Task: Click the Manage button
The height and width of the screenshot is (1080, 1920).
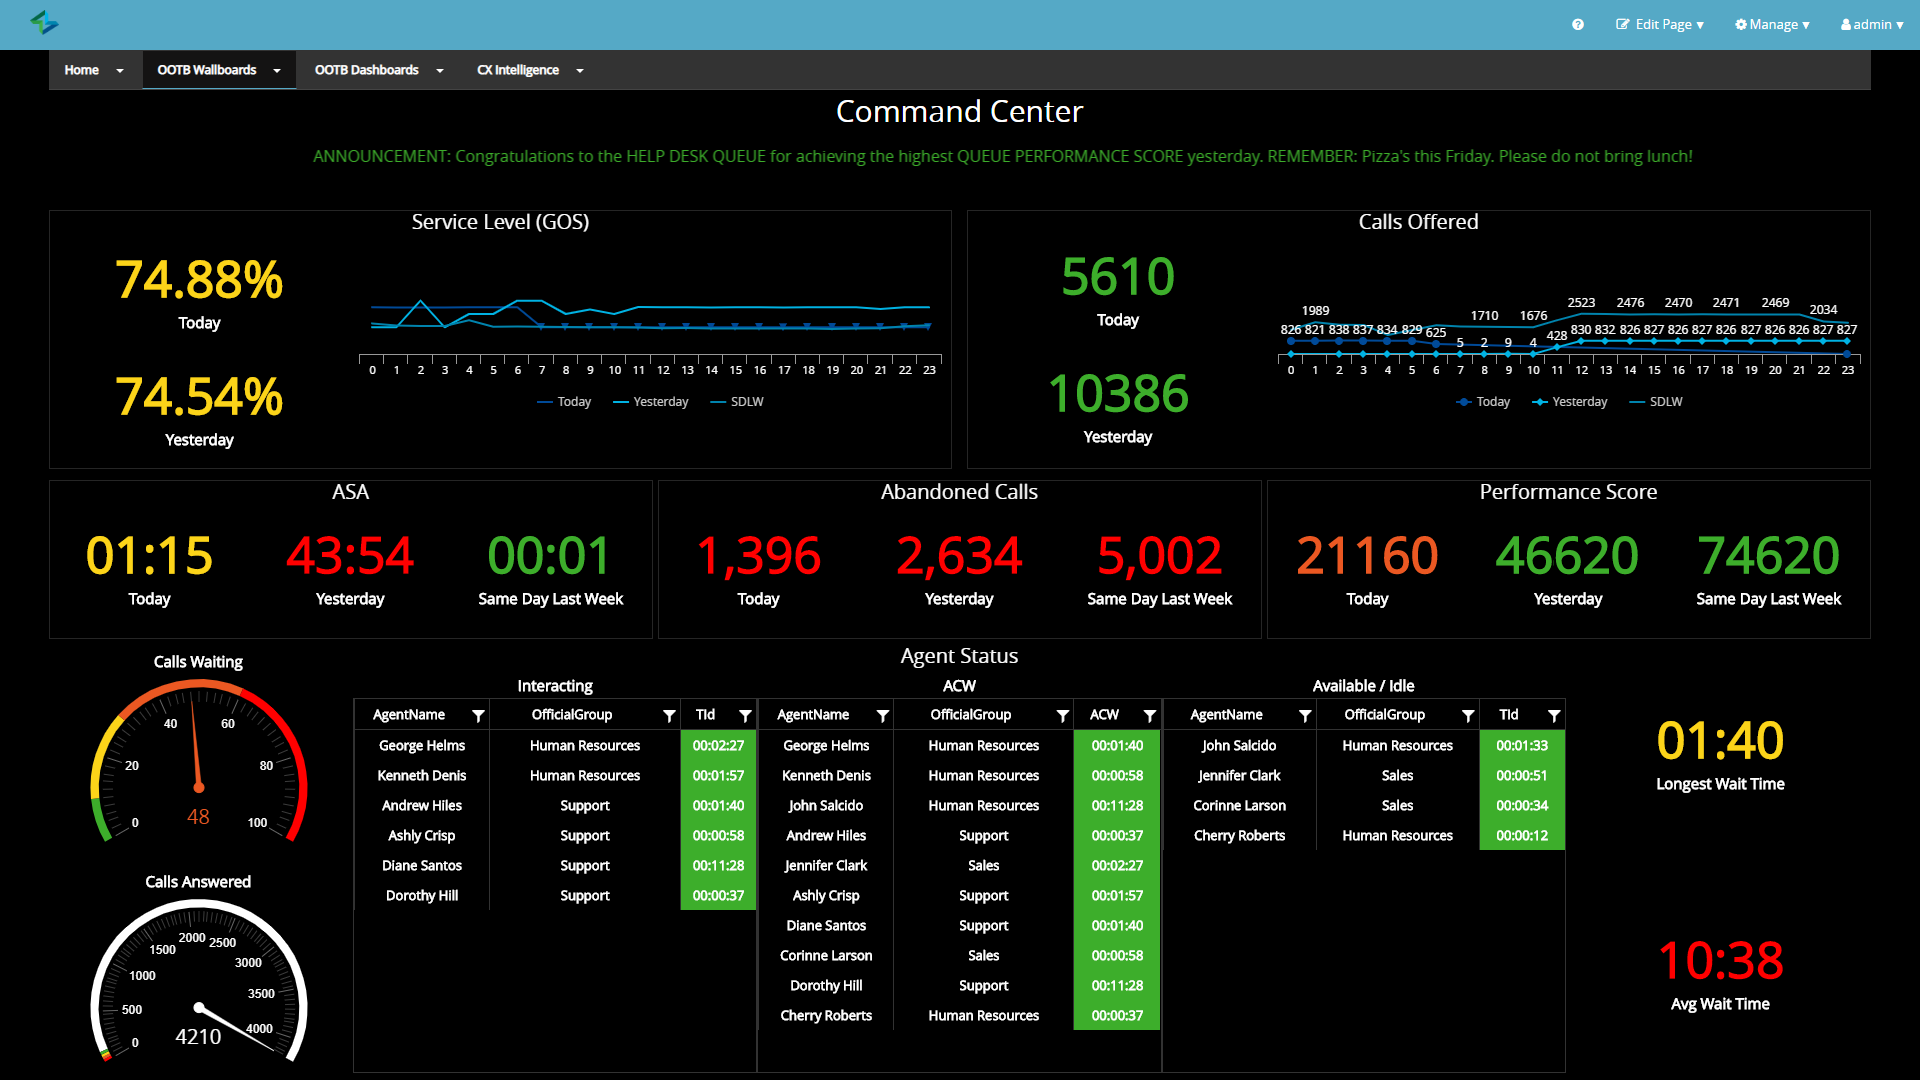Action: (x=1772, y=24)
